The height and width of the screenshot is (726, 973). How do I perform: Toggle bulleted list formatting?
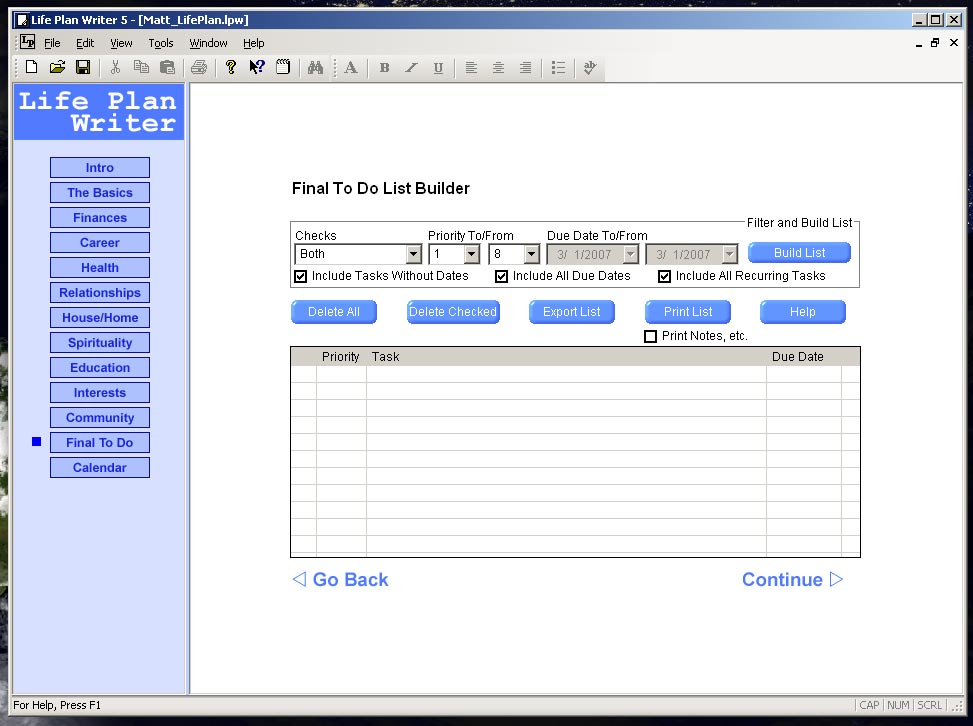[558, 68]
